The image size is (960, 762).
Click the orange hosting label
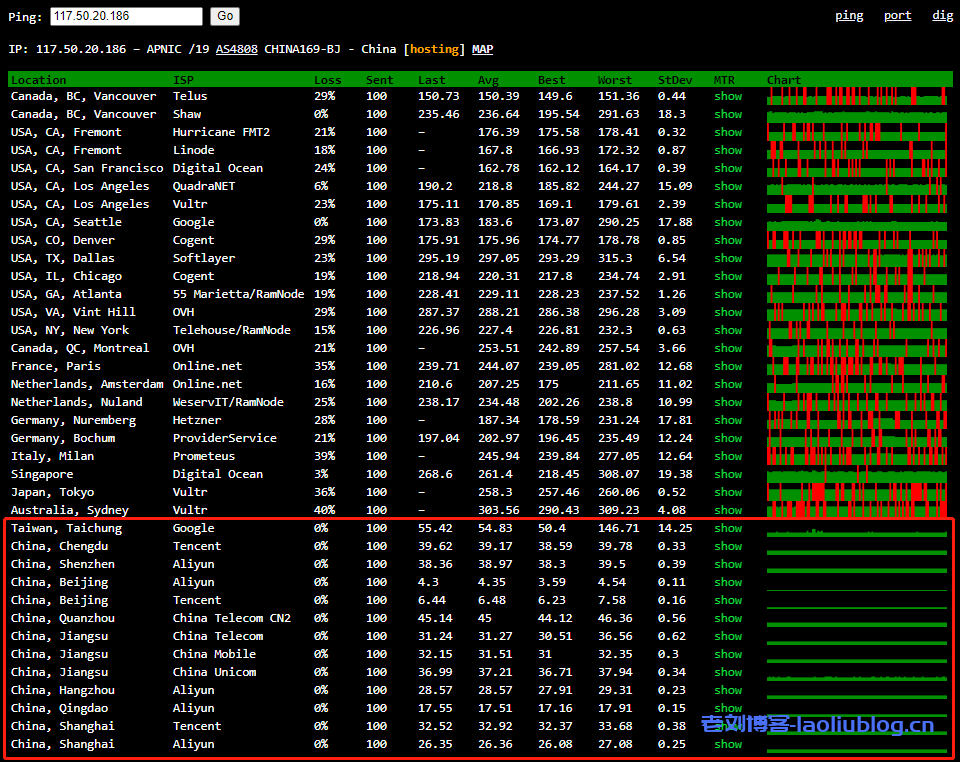[435, 49]
